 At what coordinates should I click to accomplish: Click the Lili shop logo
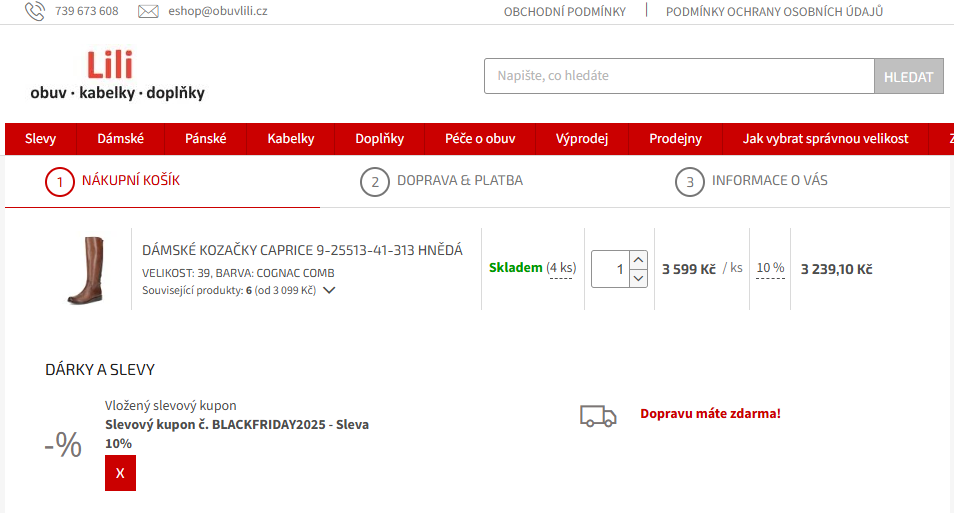117,76
